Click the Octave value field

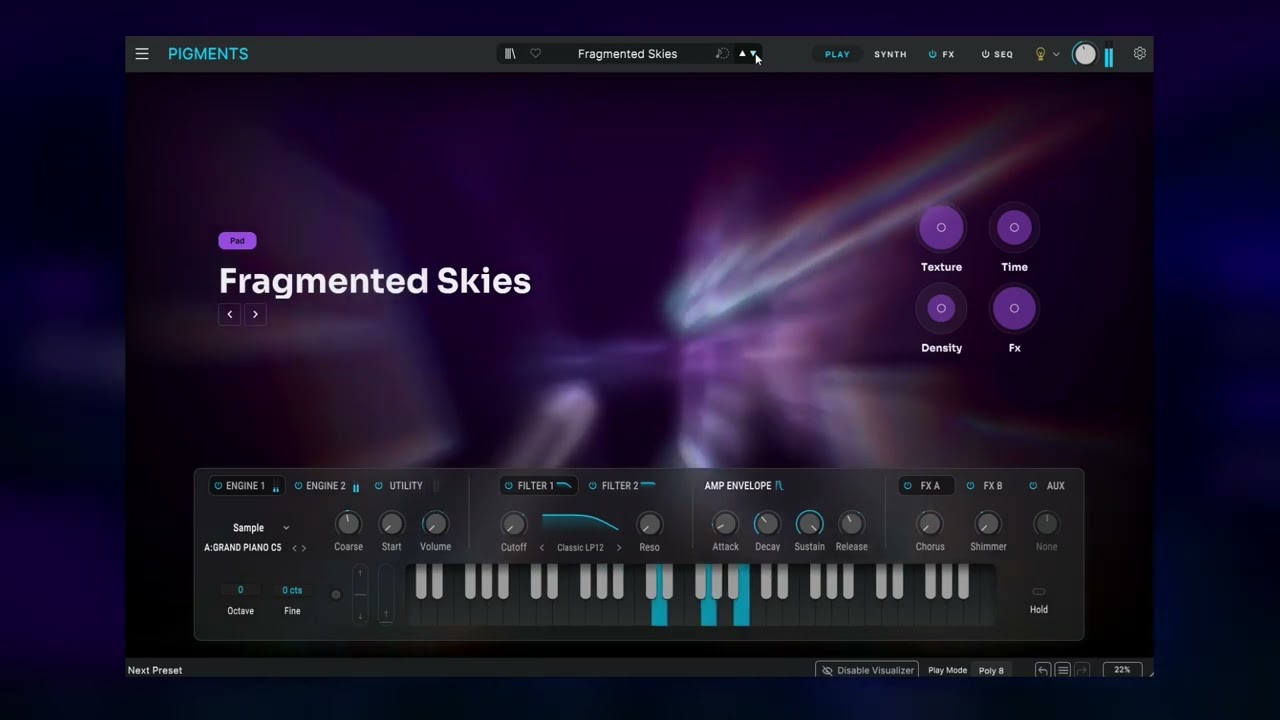[x=240, y=590]
